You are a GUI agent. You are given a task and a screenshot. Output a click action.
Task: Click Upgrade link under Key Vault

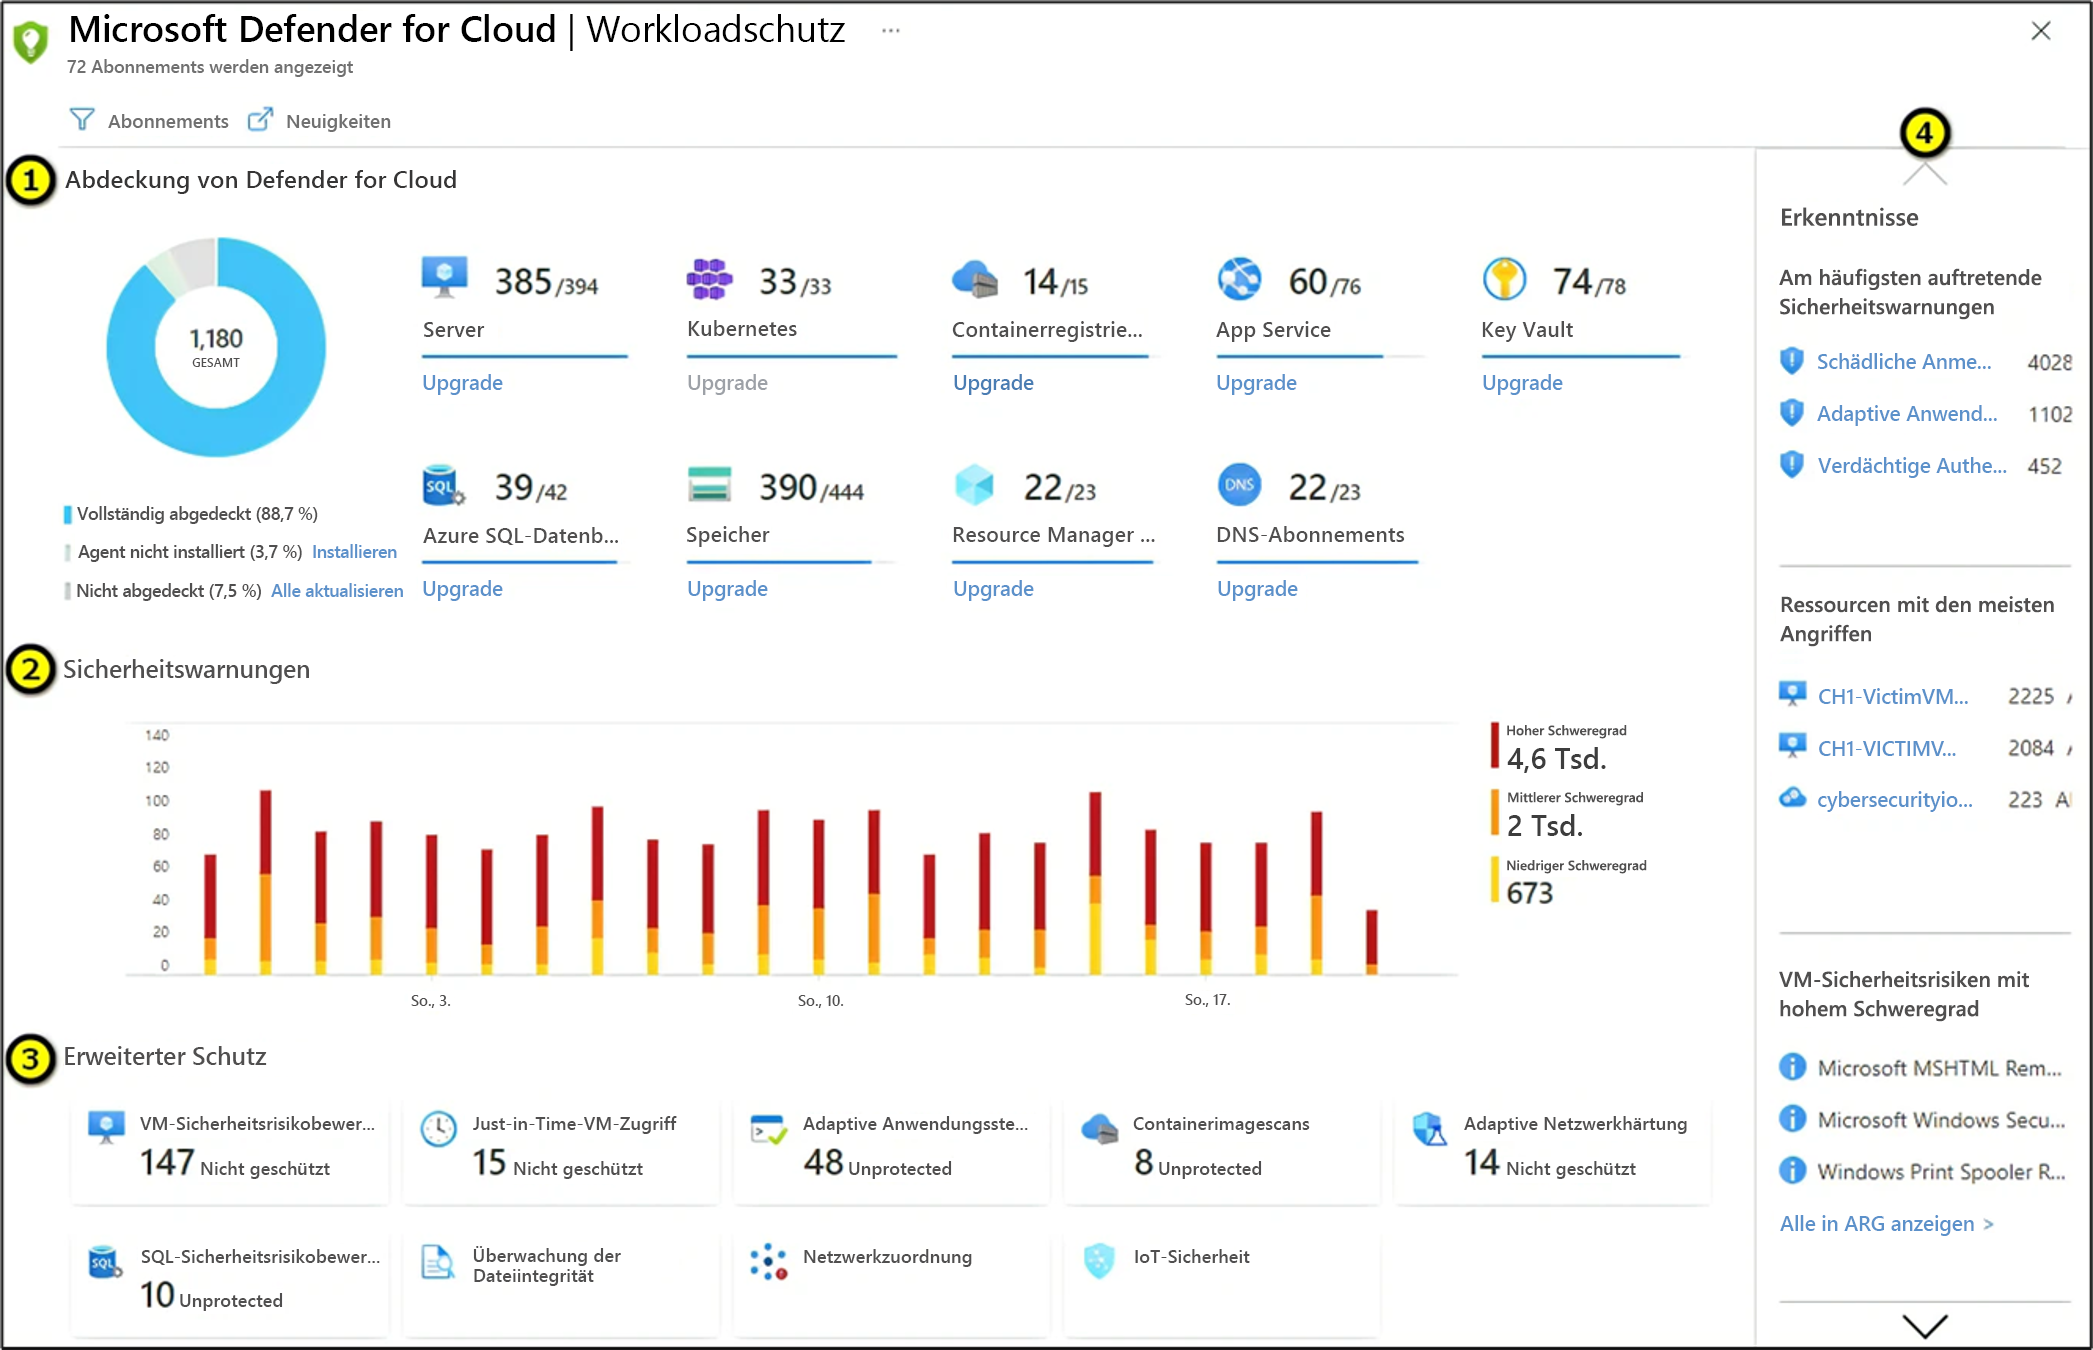(x=1522, y=382)
